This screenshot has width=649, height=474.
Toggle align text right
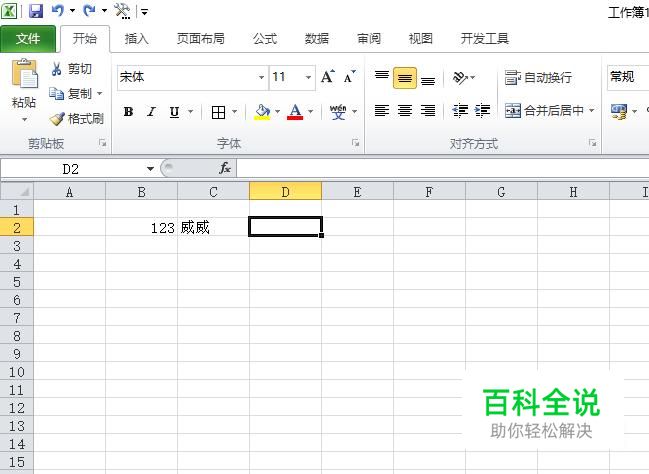pyautogui.click(x=428, y=111)
